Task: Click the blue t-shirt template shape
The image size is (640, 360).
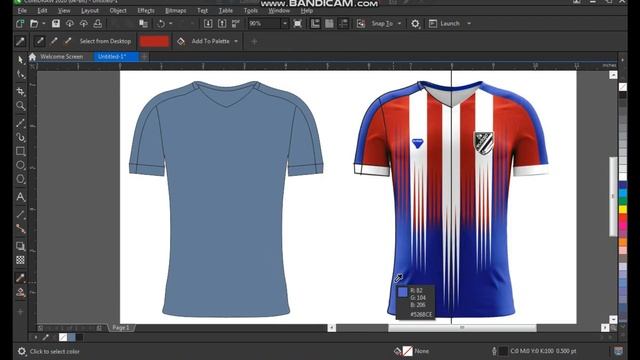Action: [226, 198]
